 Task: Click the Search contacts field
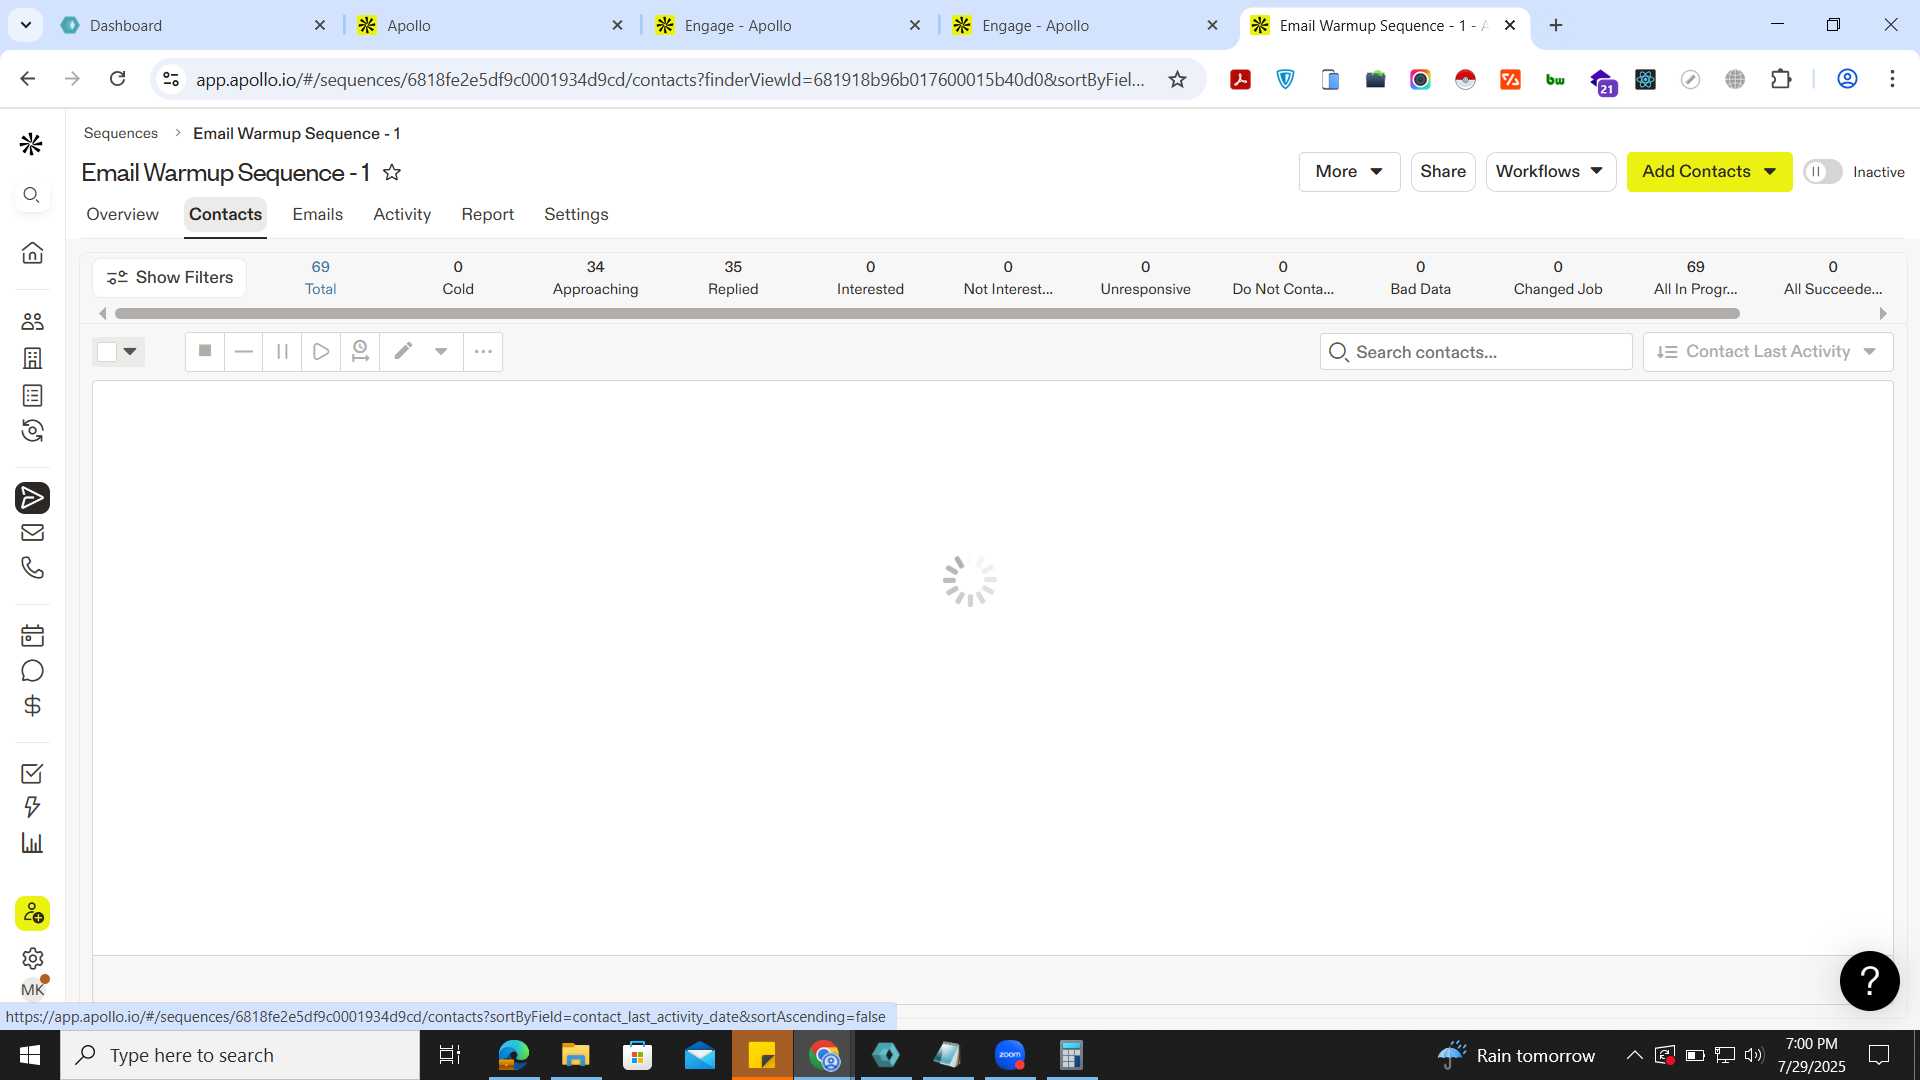pyautogui.click(x=1476, y=352)
